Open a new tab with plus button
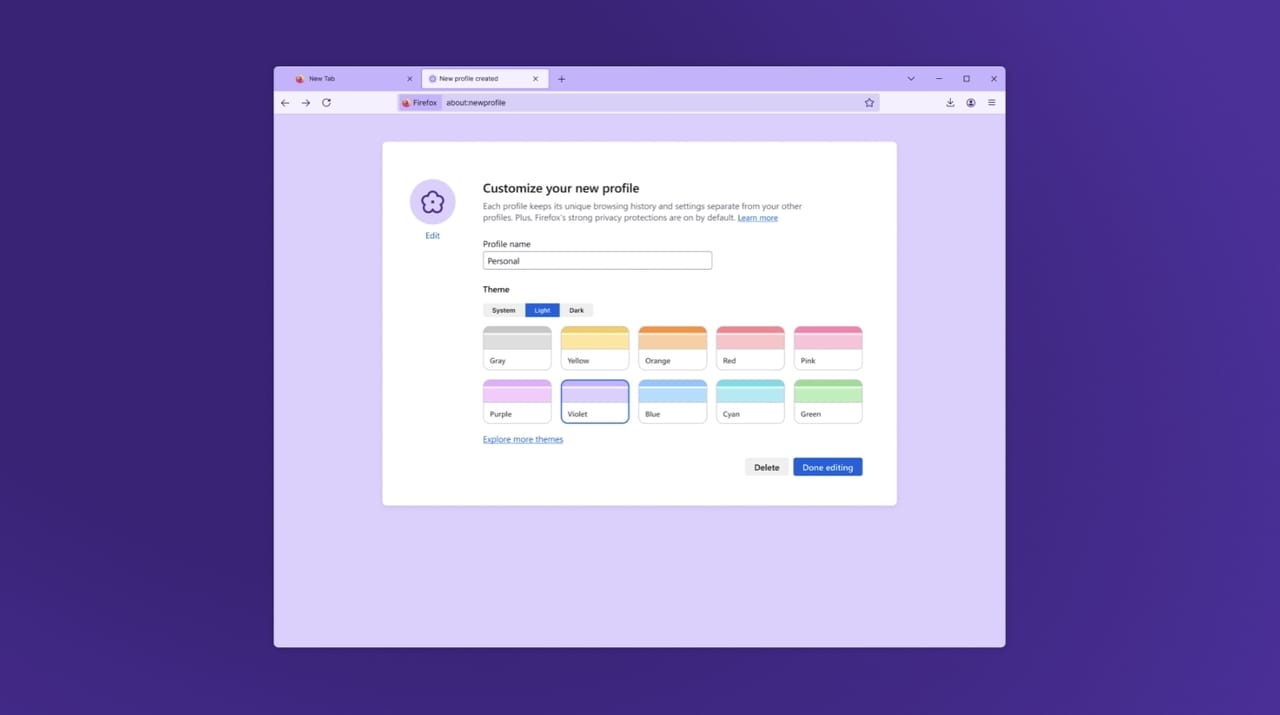Image resolution: width=1280 pixels, height=715 pixels. pos(561,79)
